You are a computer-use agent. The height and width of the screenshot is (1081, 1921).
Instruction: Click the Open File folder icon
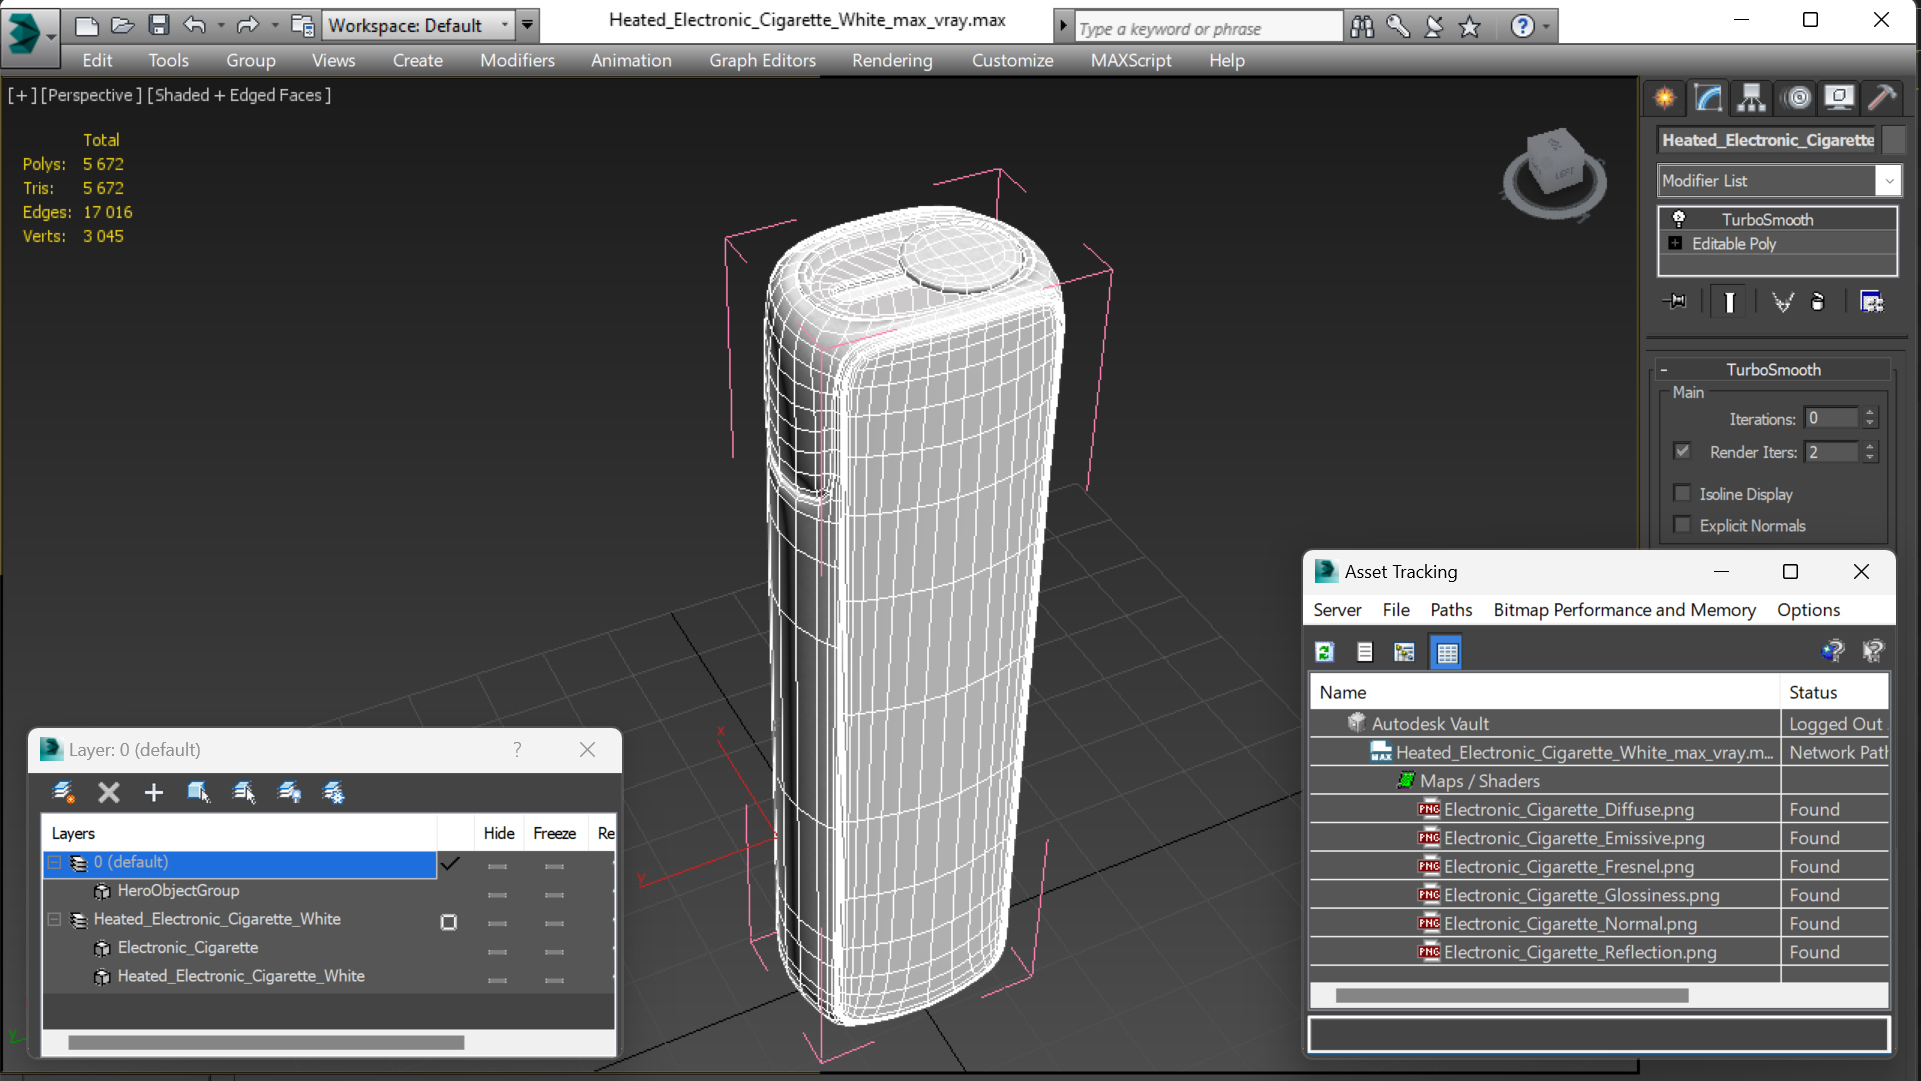(x=123, y=25)
